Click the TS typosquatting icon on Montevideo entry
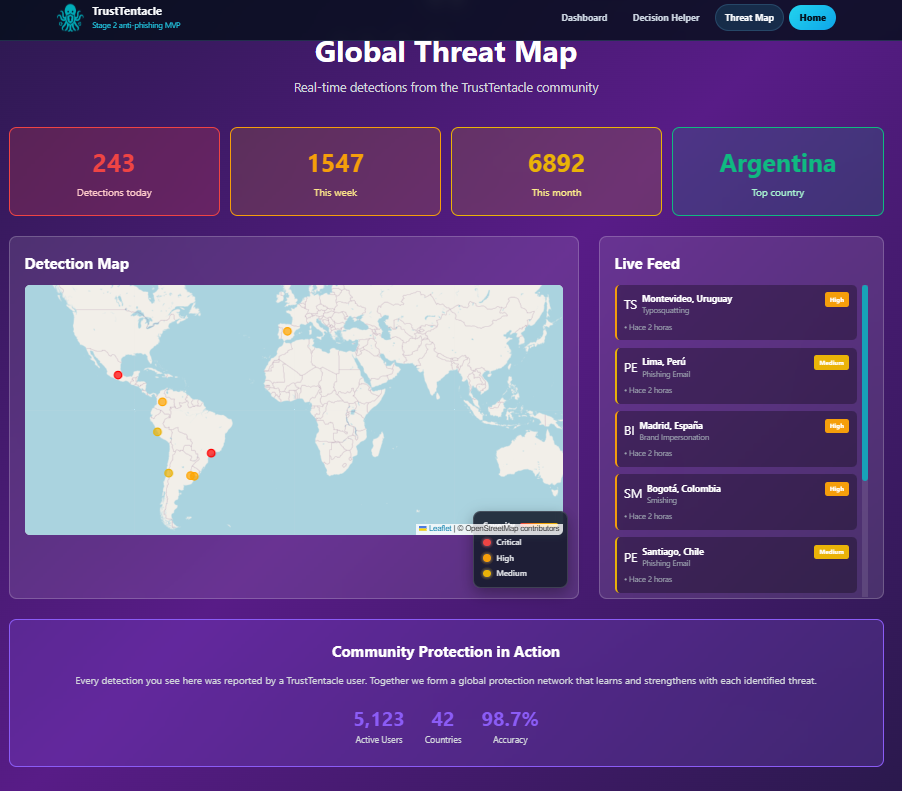This screenshot has width=902, height=791. [x=628, y=302]
